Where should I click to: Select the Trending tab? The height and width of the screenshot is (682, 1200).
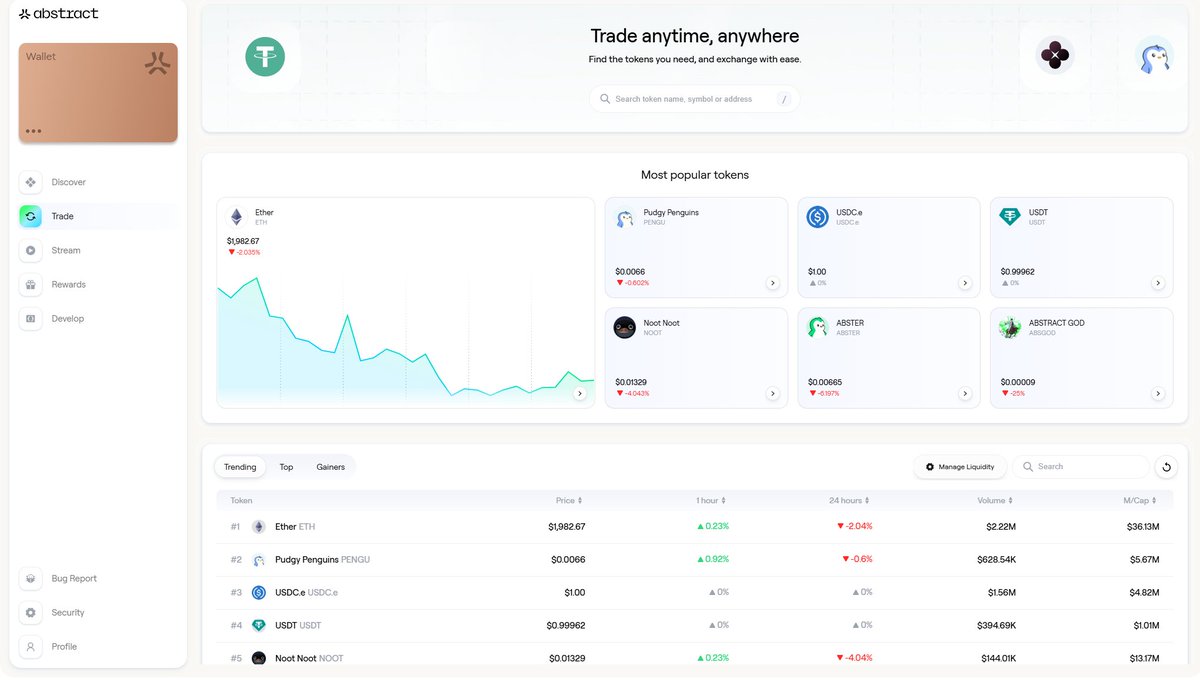pyautogui.click(x=240, y=467)
